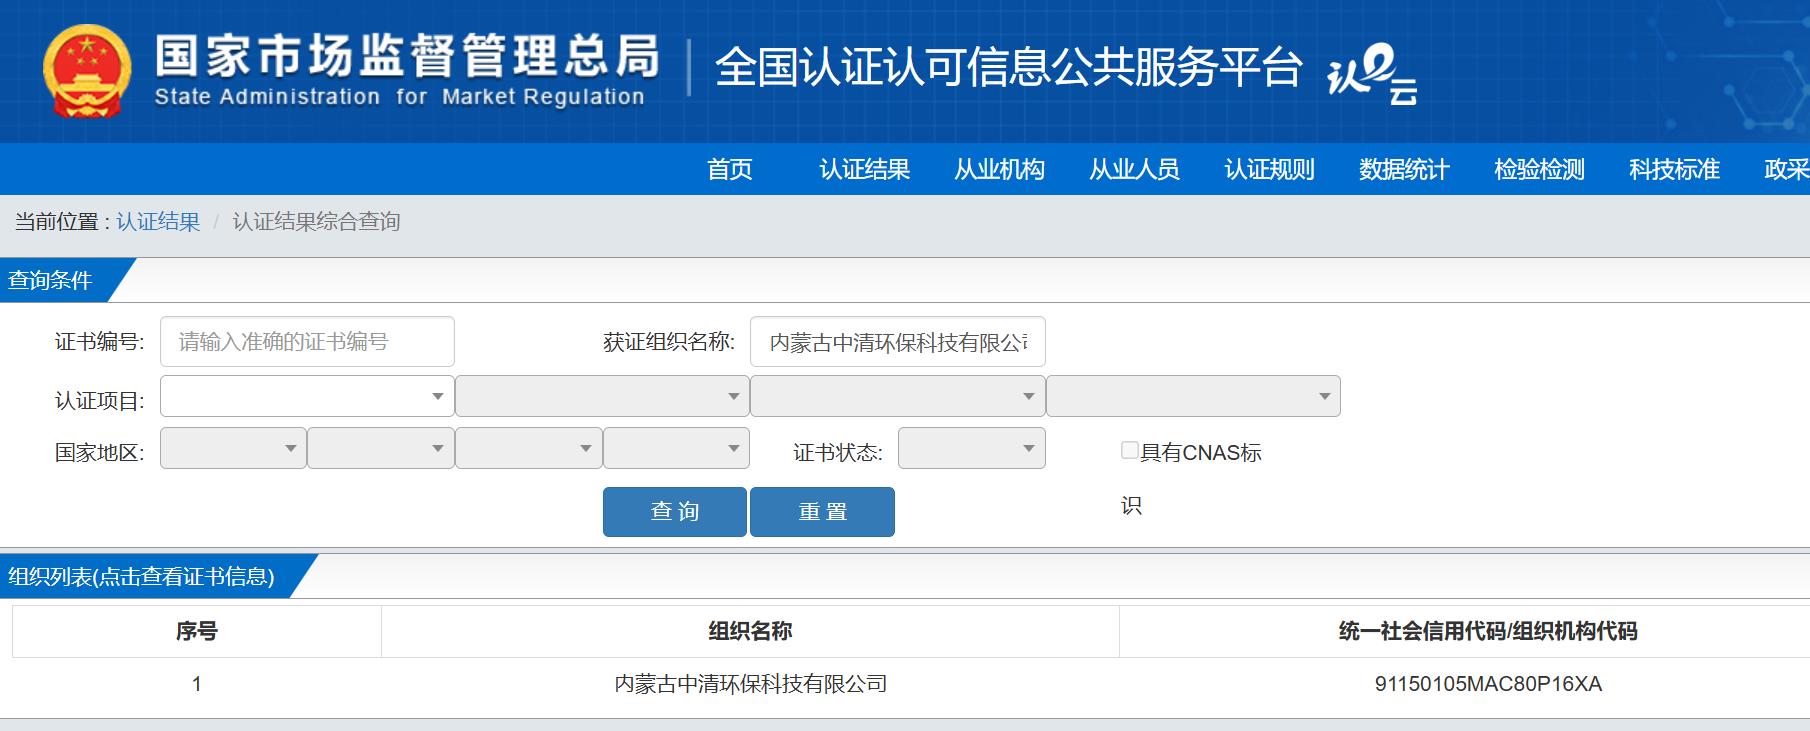Open the first 国家地区 dropdown
The height and width of the screenshot is (731, 1810).
click(233, 448)
